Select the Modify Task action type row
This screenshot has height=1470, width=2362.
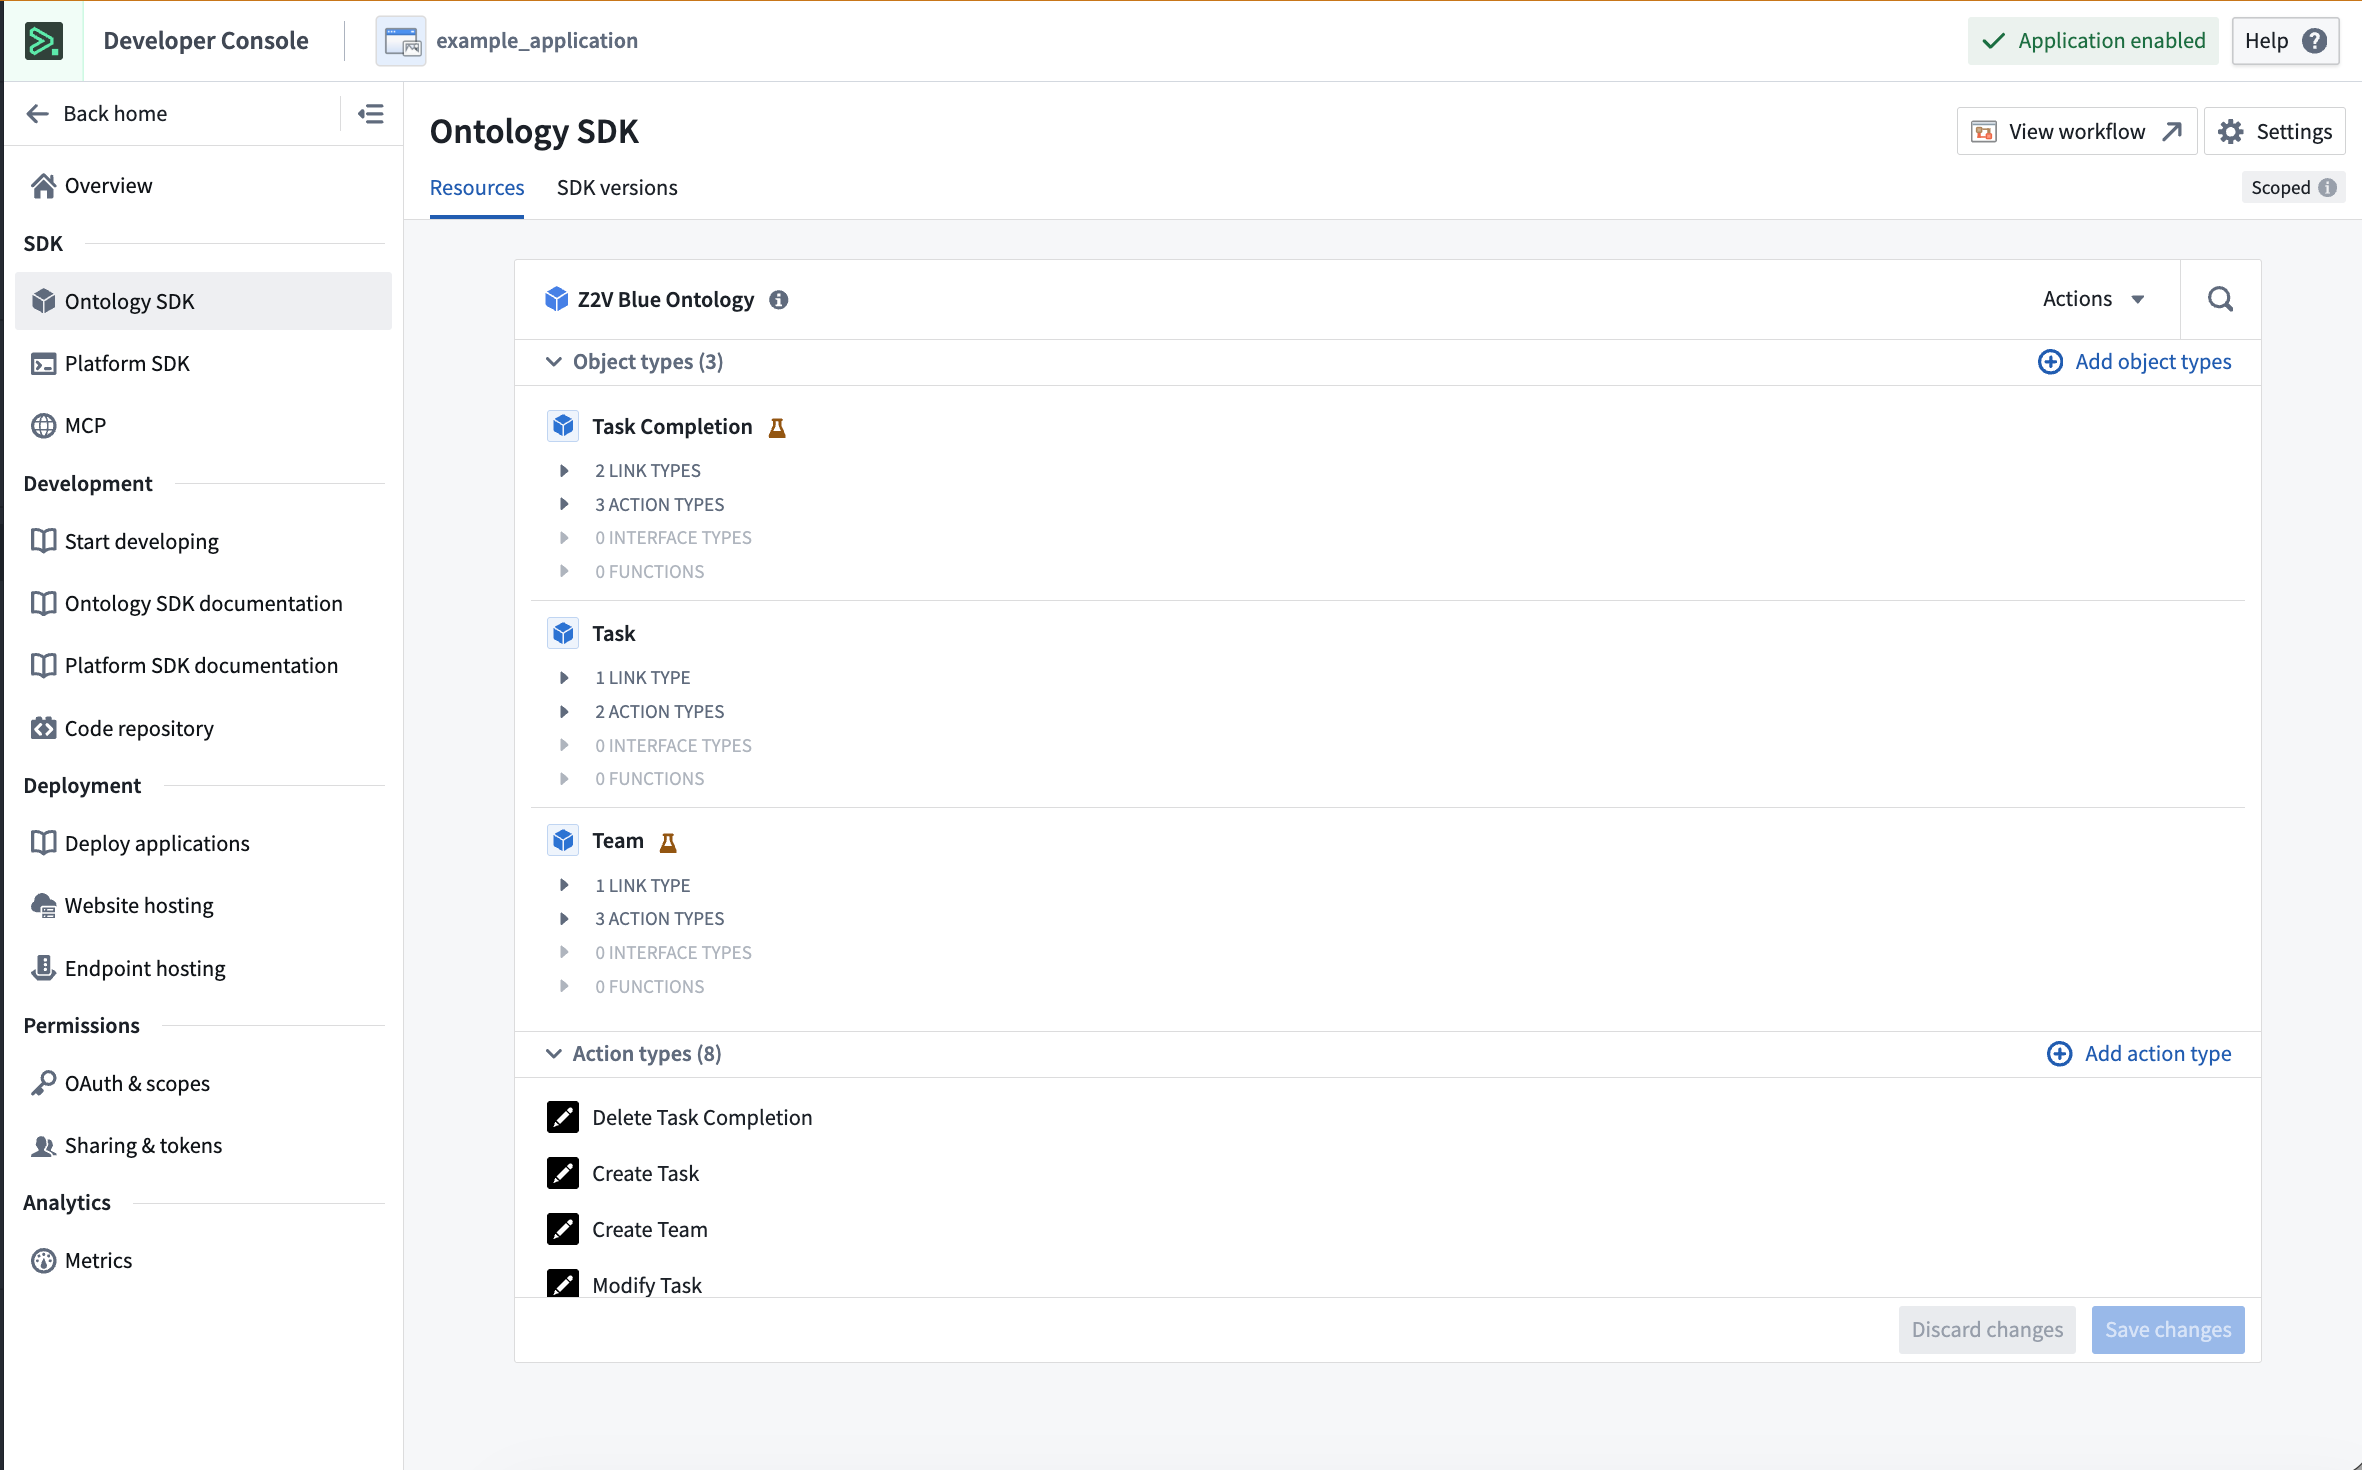[x=1387, y=1283]
